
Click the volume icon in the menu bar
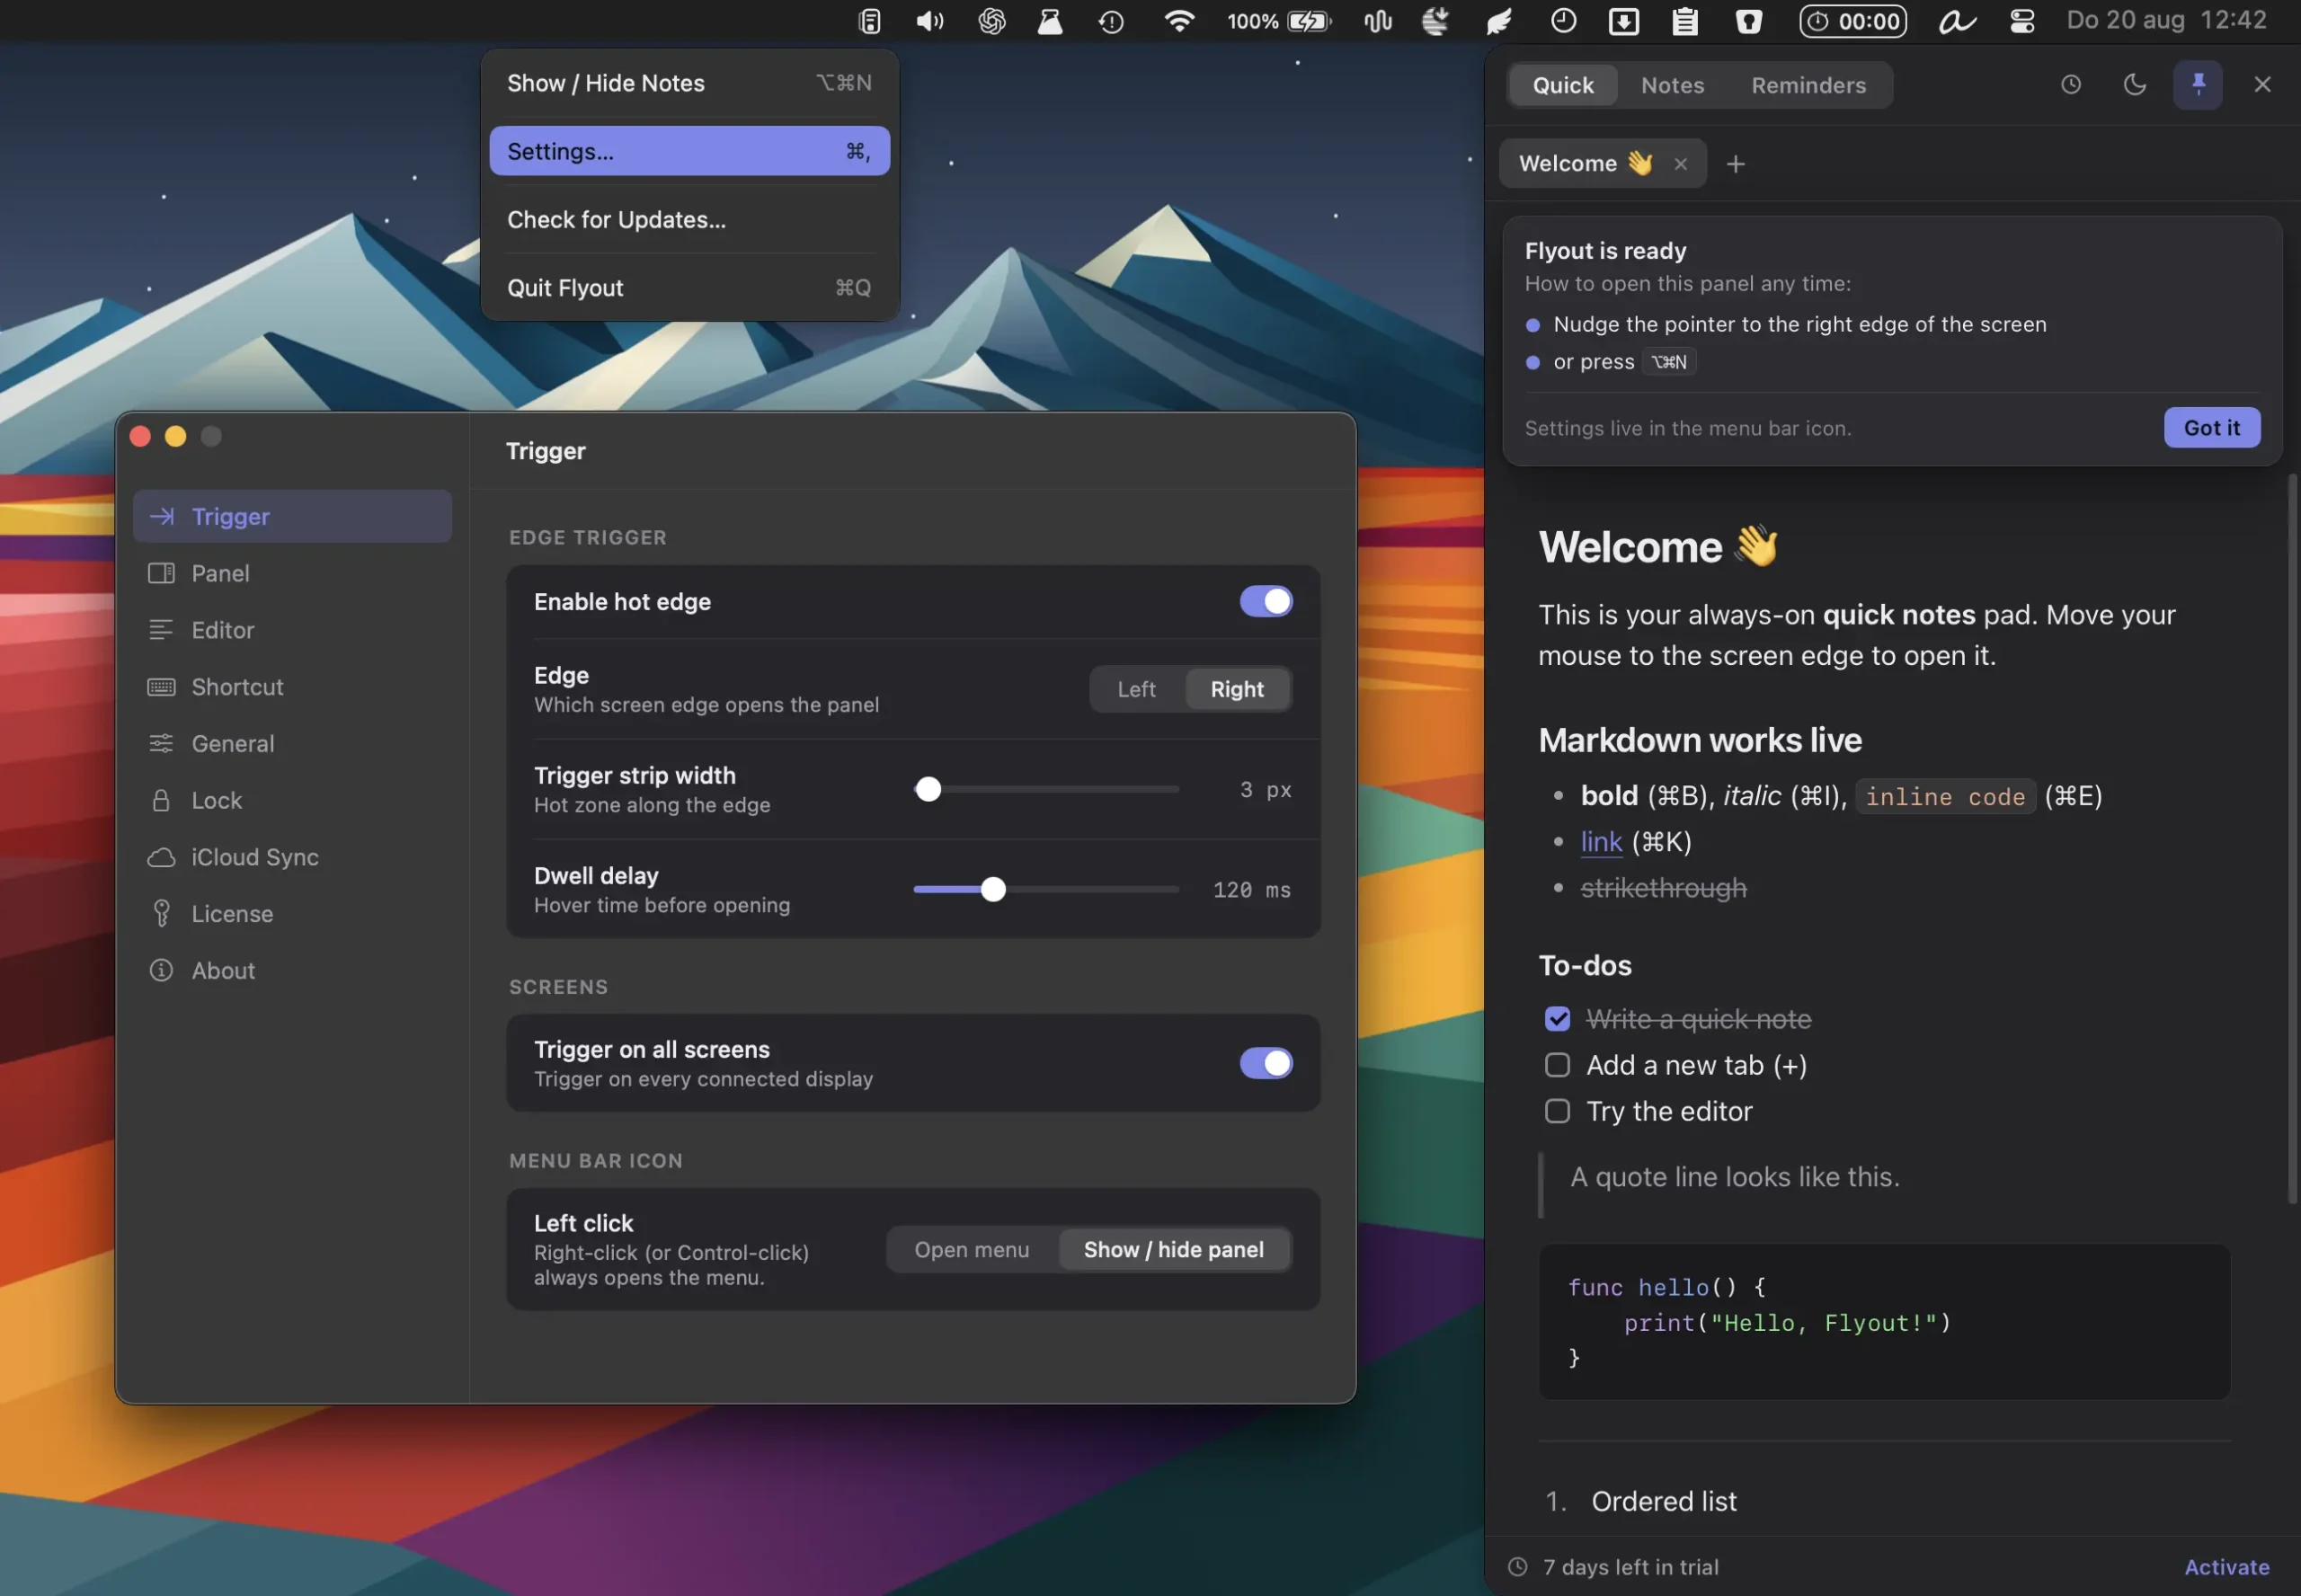[x=930, y=21]
